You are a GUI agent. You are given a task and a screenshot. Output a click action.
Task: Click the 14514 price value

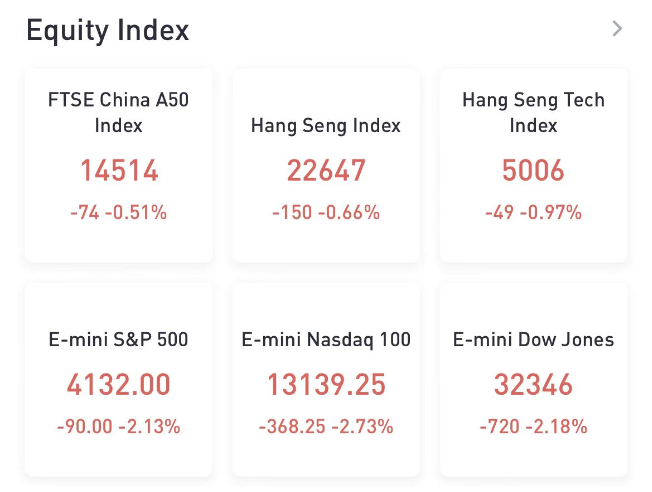tap(119, 171)
